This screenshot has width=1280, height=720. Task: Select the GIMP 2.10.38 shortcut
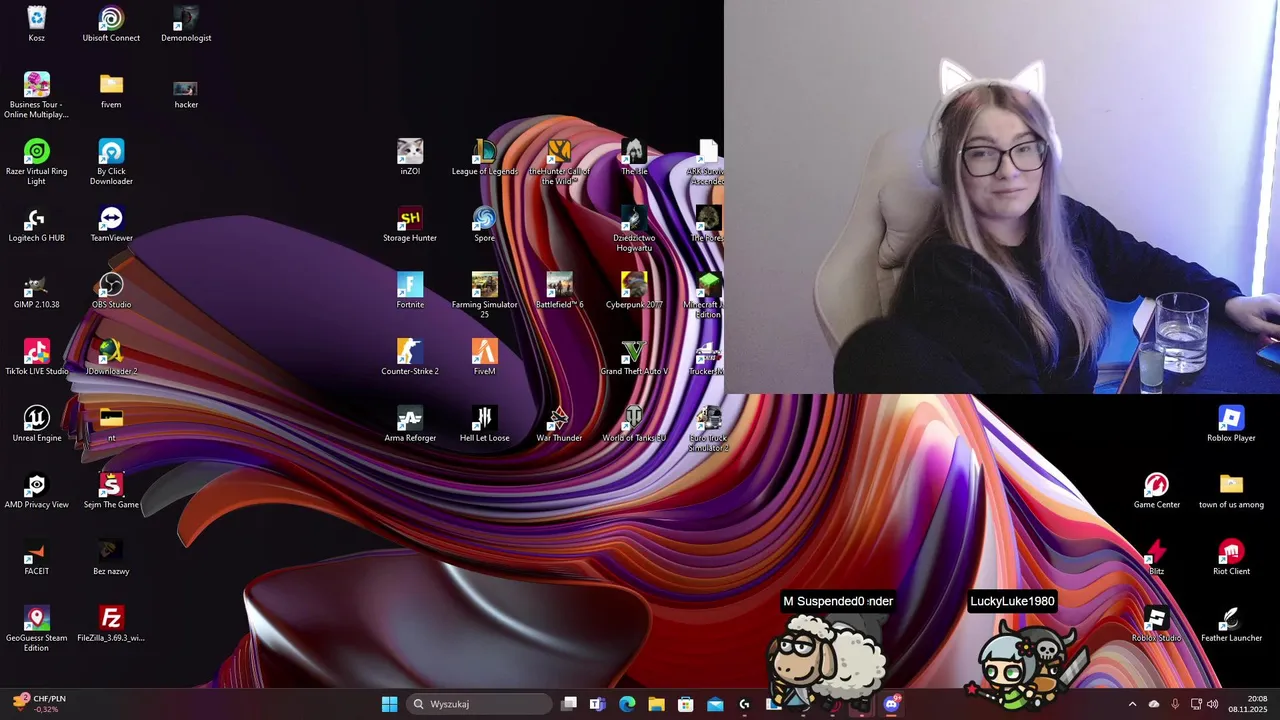point(36,291)
